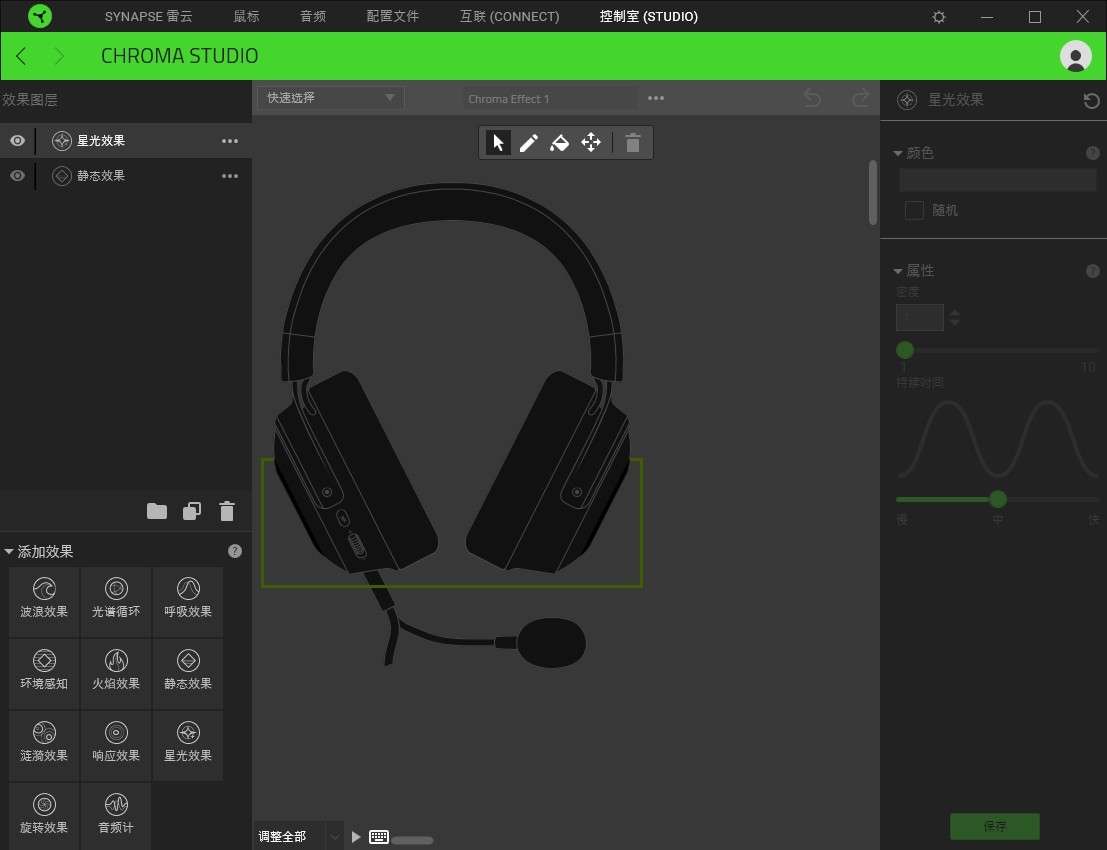Open help for 属性 section
1107x850 pixels.
pos(1092,270)
